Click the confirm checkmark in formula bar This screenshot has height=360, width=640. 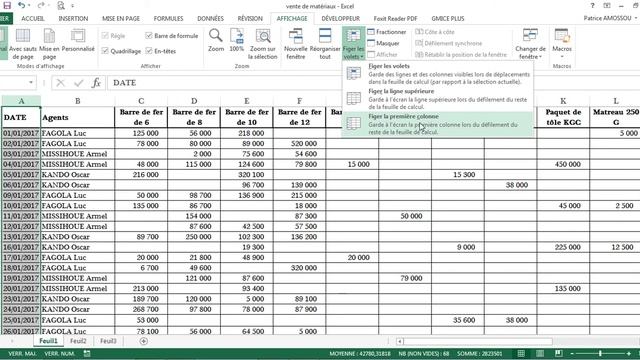pyautogui.click(x=78, y=83)
